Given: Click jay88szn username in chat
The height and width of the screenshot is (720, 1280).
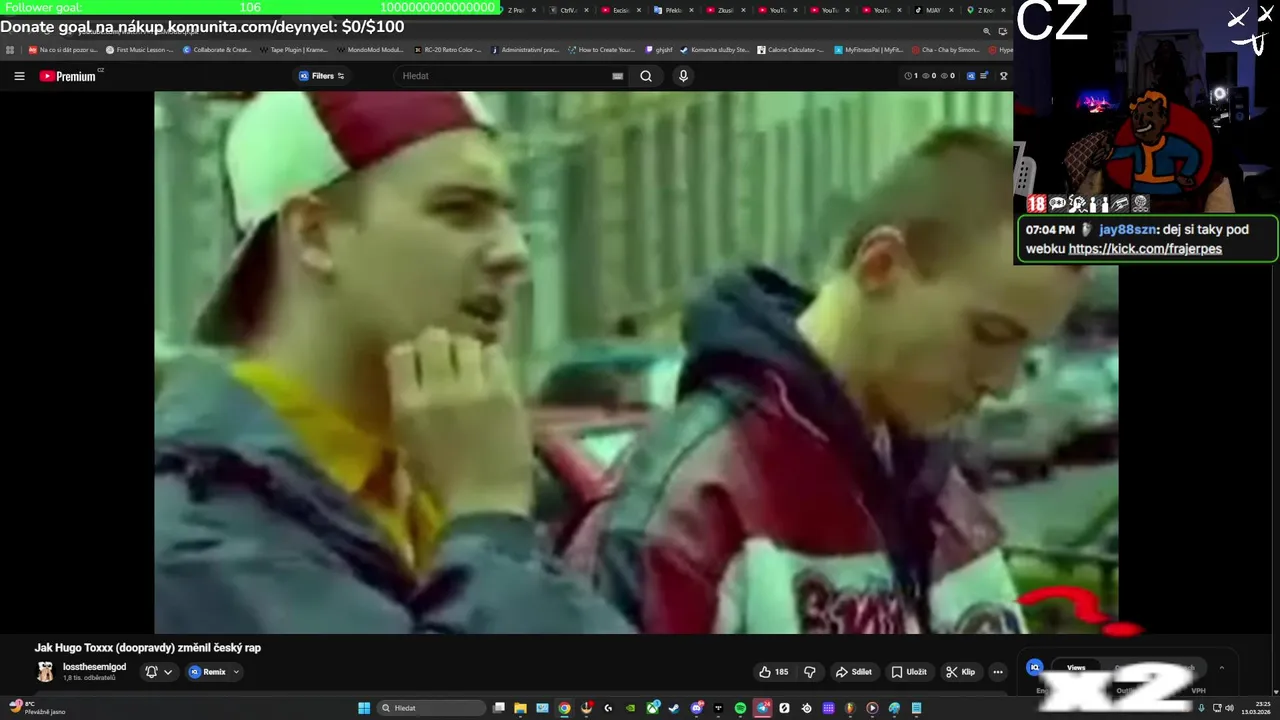Looking at the screenshot, I should (x=1129, y=229).
